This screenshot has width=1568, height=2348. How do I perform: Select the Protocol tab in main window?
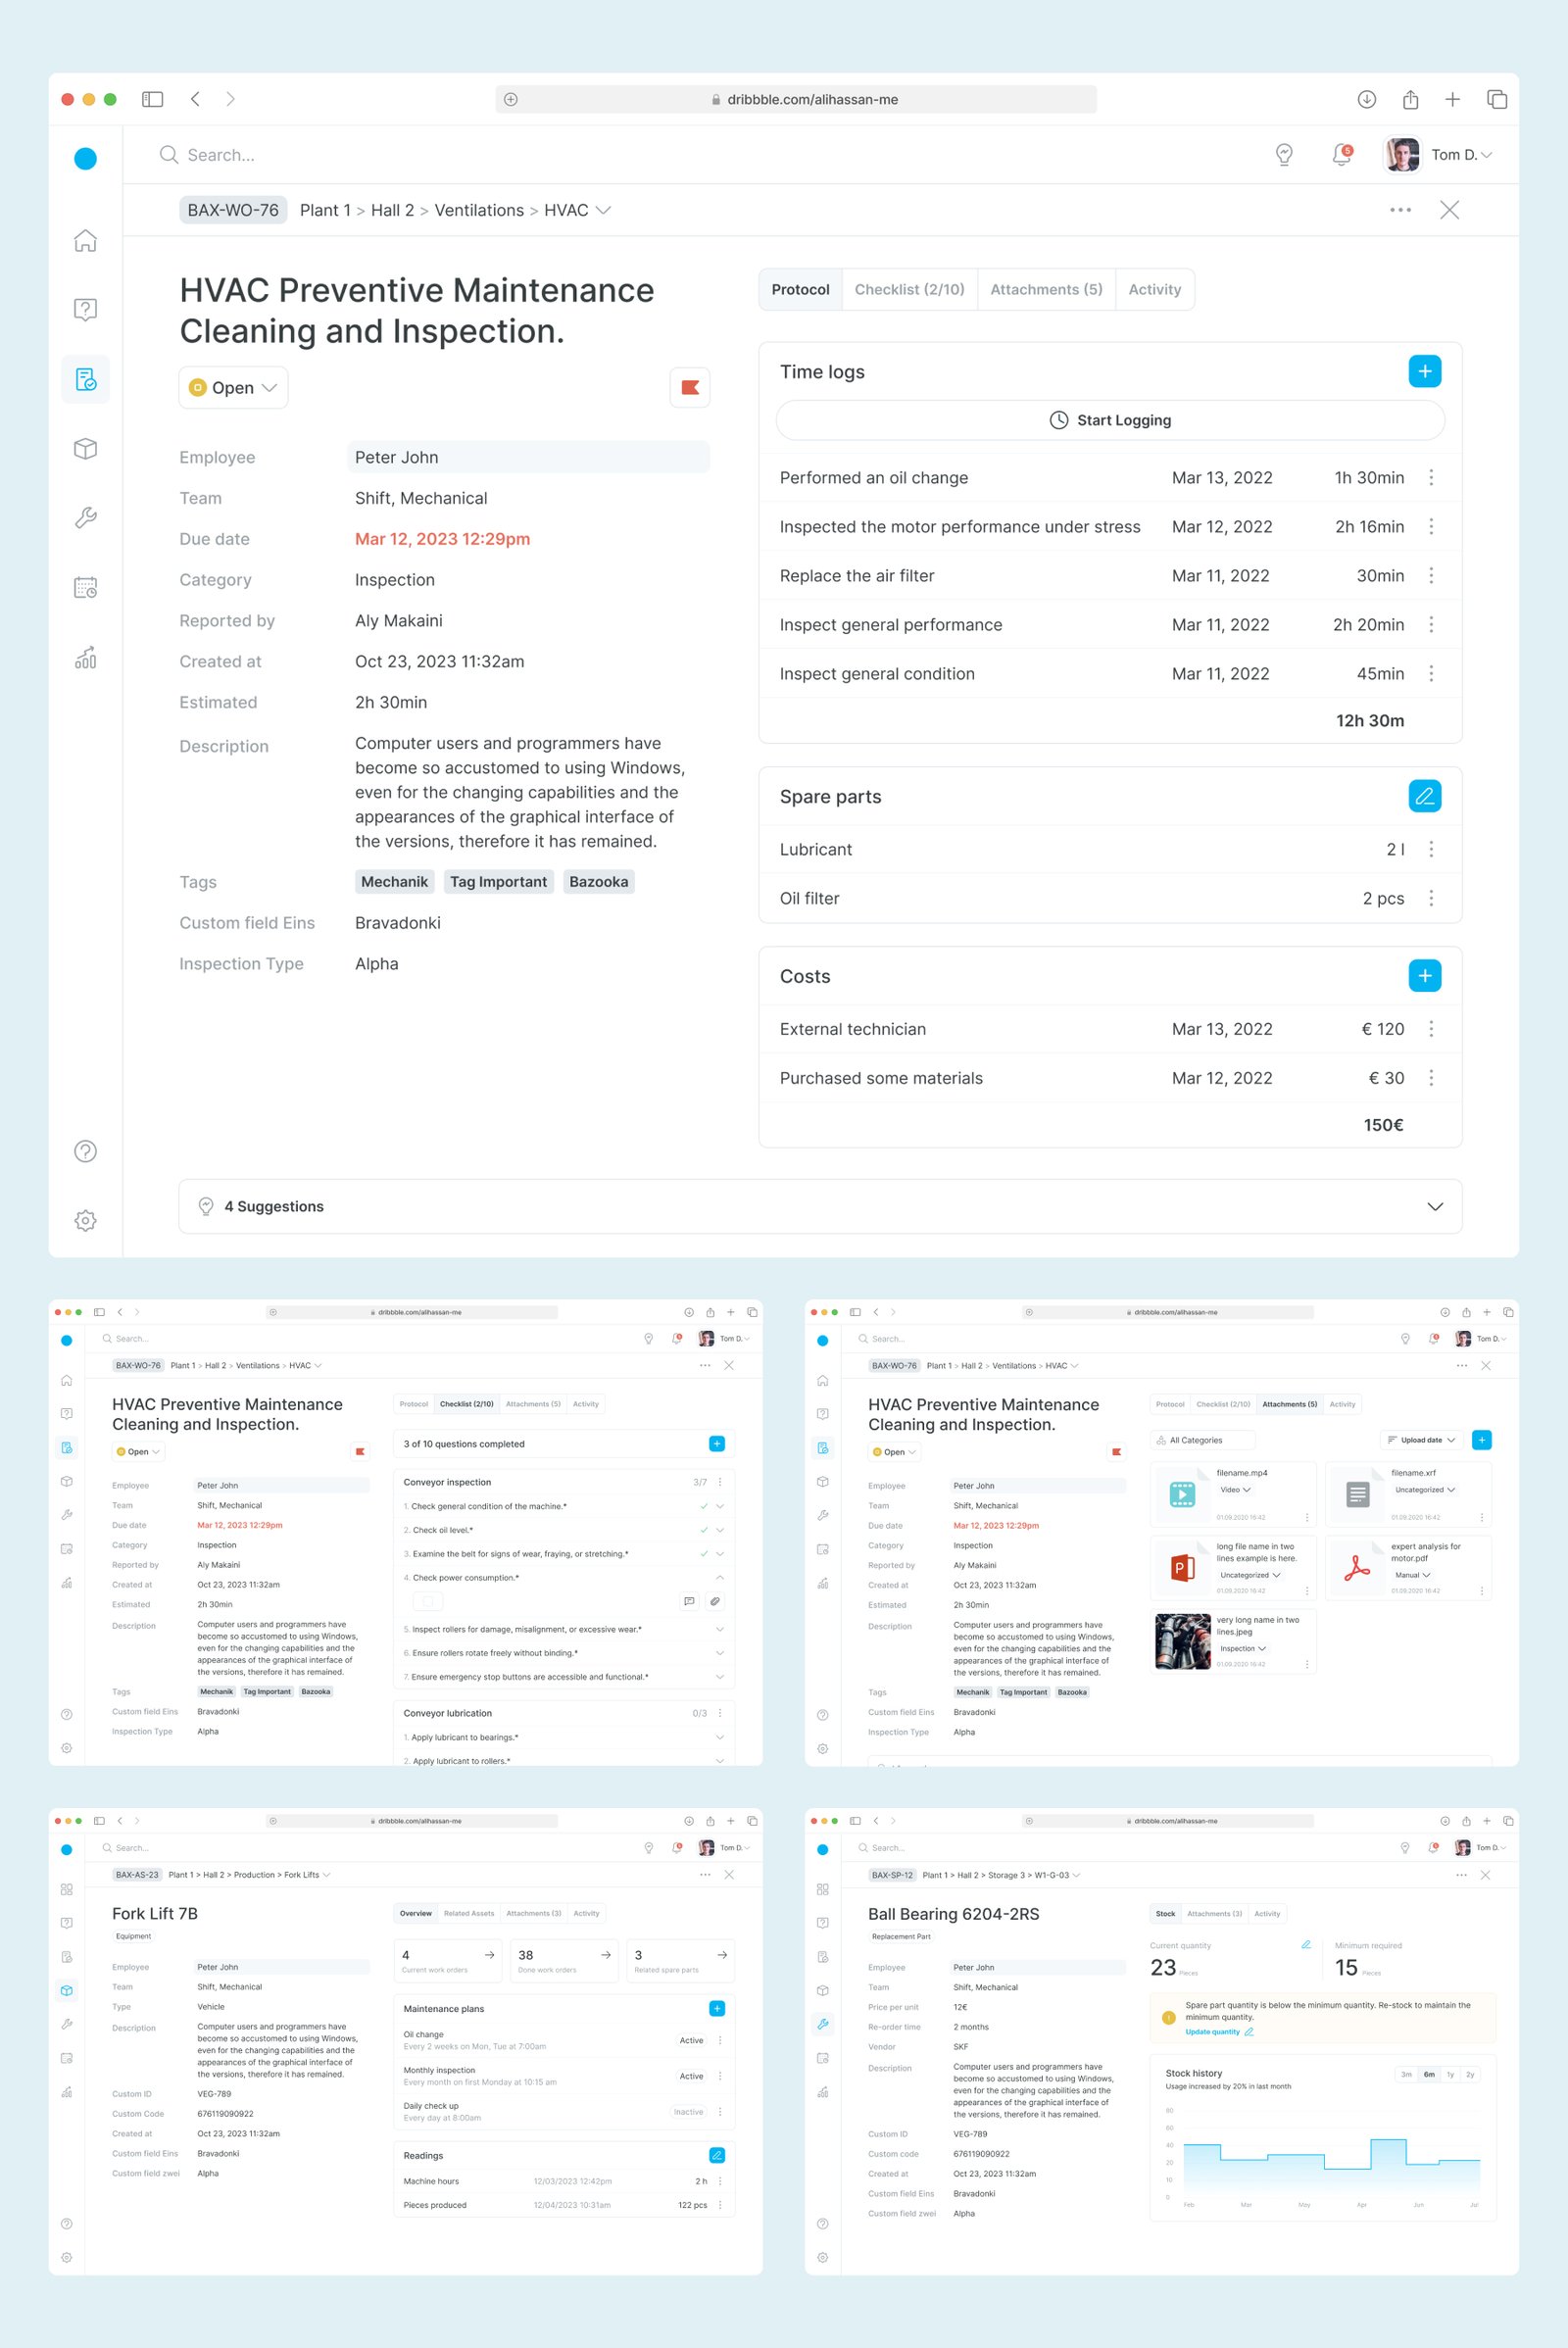pos(800,290)
